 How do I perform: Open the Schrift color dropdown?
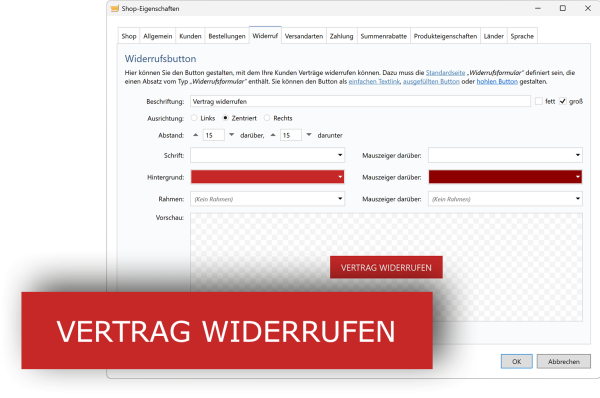(267, 155)
